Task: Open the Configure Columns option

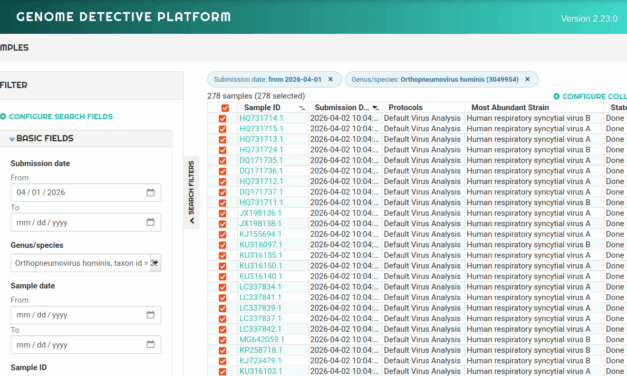Action: click(594, 96)
